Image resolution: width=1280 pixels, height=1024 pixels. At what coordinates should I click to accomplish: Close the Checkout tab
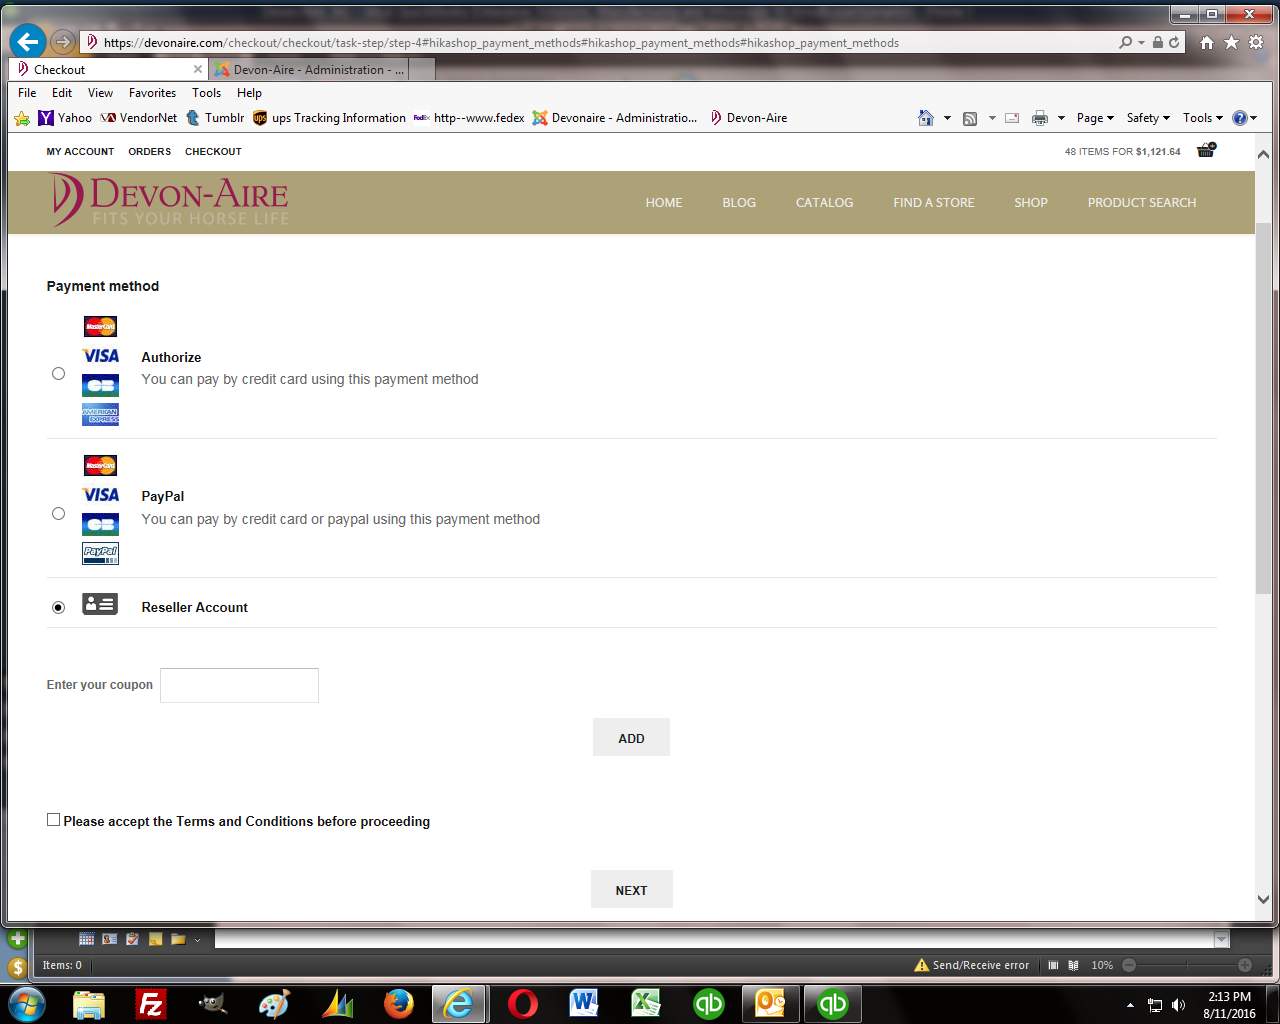click(198, 69)
